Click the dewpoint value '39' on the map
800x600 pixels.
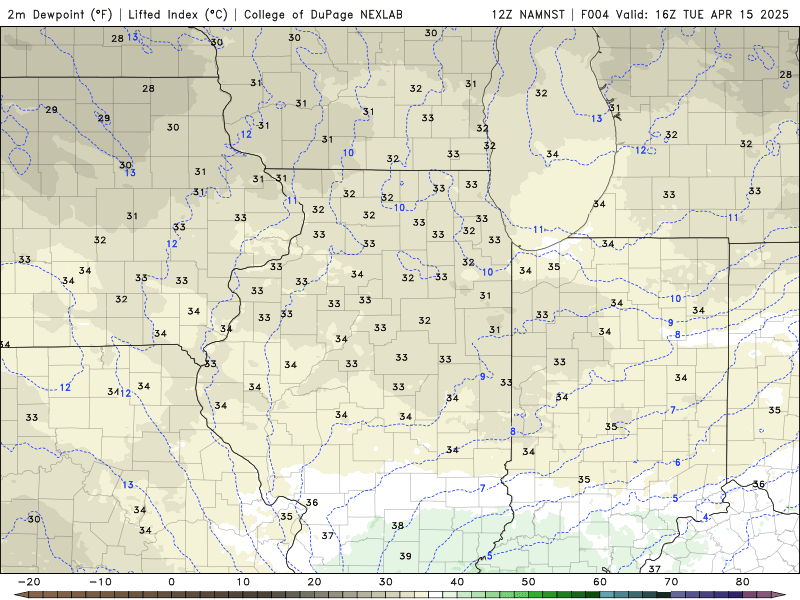tap(406, 556)
